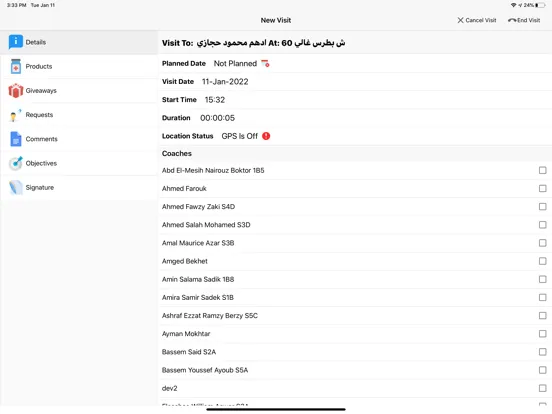Image resolution: width=552 pixels, height=414 pixels.
Task: Click the 11-Jan-2022 visit date value
Action: pos(225,82)
